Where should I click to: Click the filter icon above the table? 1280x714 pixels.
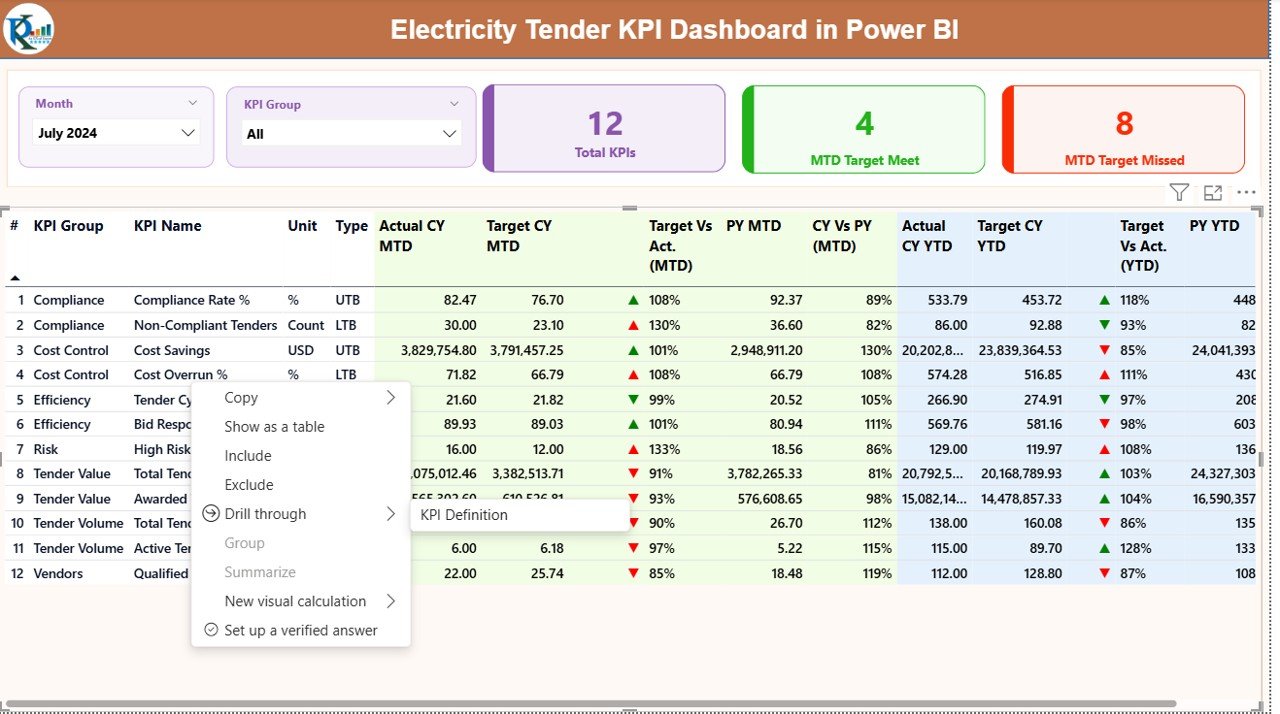[x=1179, y=193]
